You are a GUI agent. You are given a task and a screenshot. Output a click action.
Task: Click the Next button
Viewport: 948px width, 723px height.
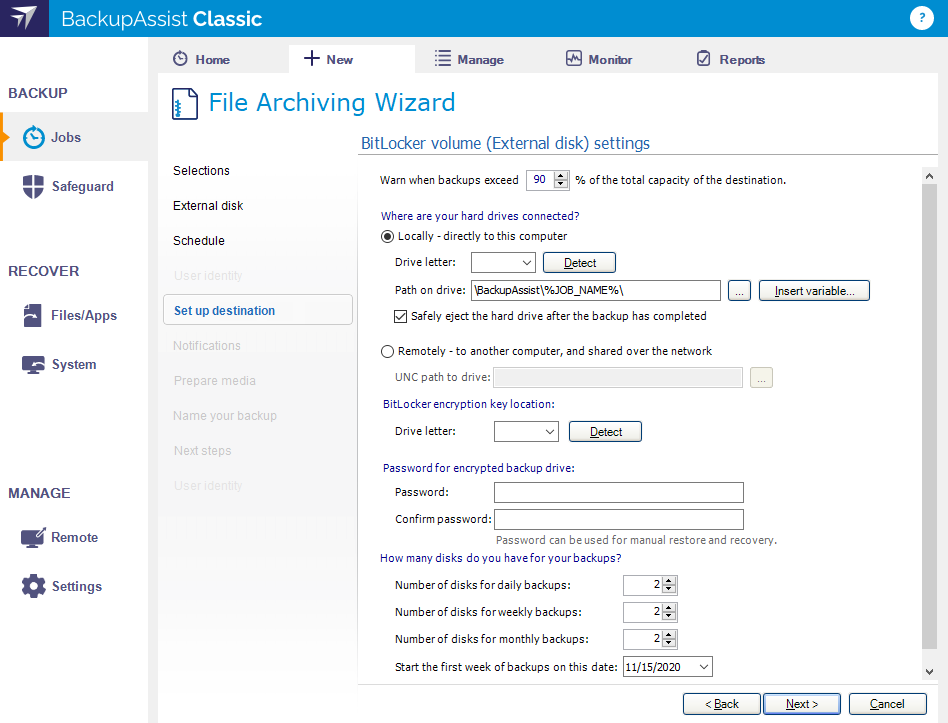802,704
